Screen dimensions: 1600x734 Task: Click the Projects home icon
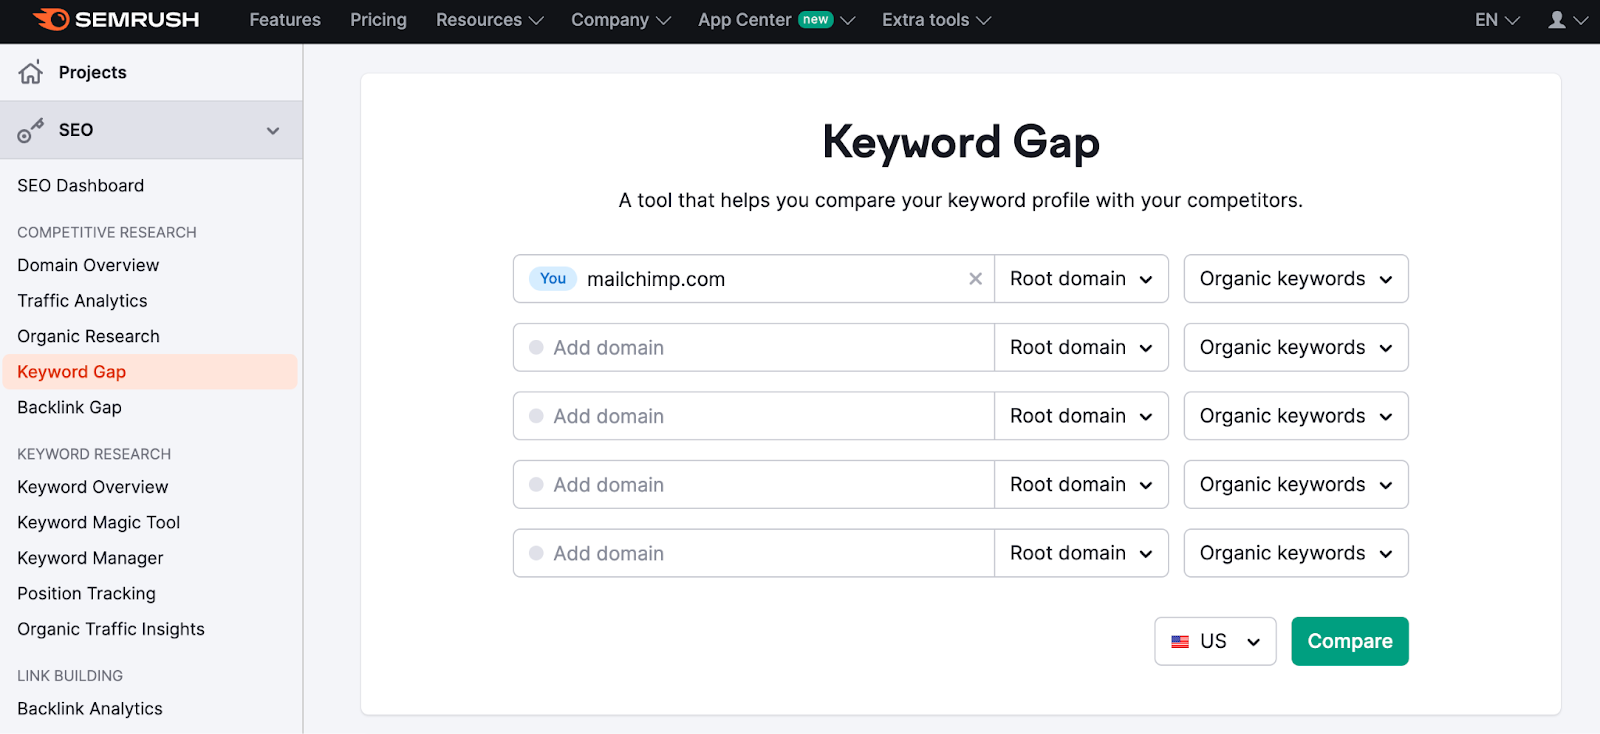[x=31, y=72]
